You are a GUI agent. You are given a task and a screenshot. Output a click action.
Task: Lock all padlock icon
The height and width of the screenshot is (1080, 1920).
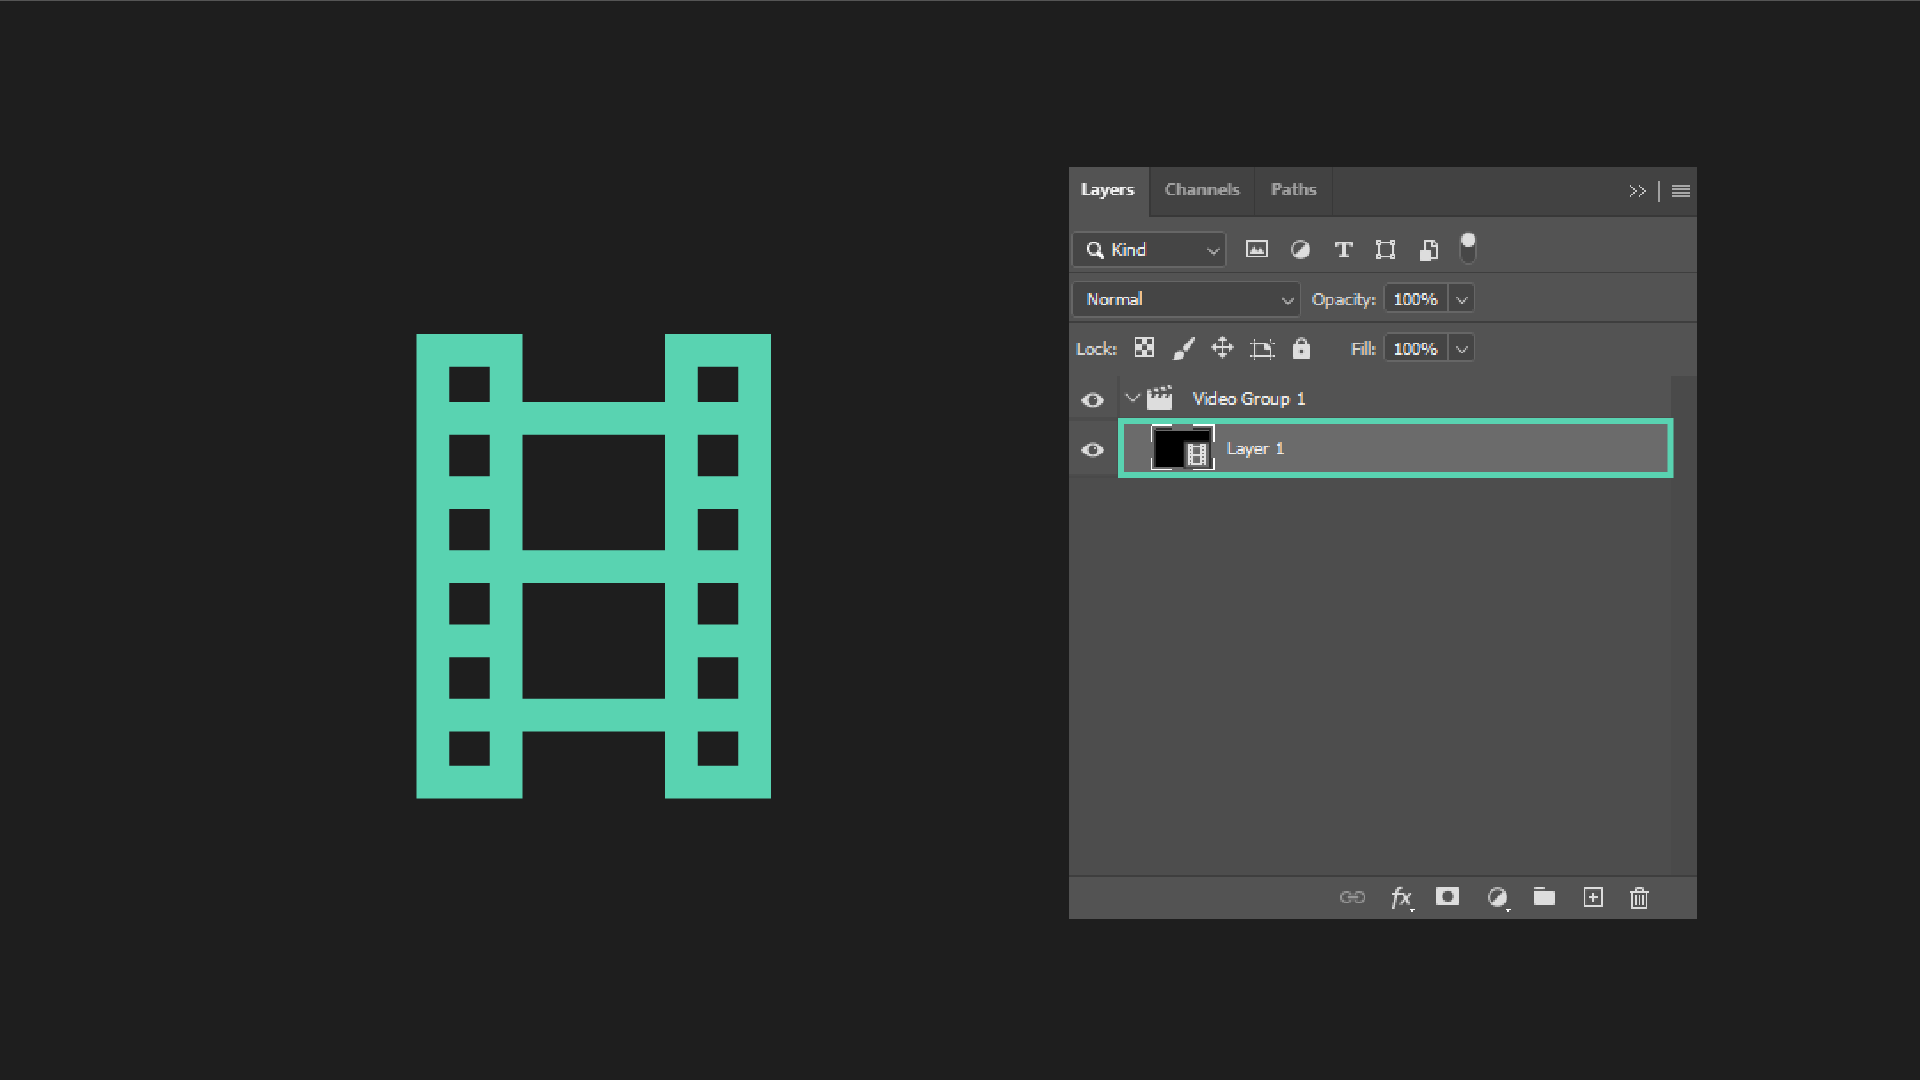[x=1301, y=348]
